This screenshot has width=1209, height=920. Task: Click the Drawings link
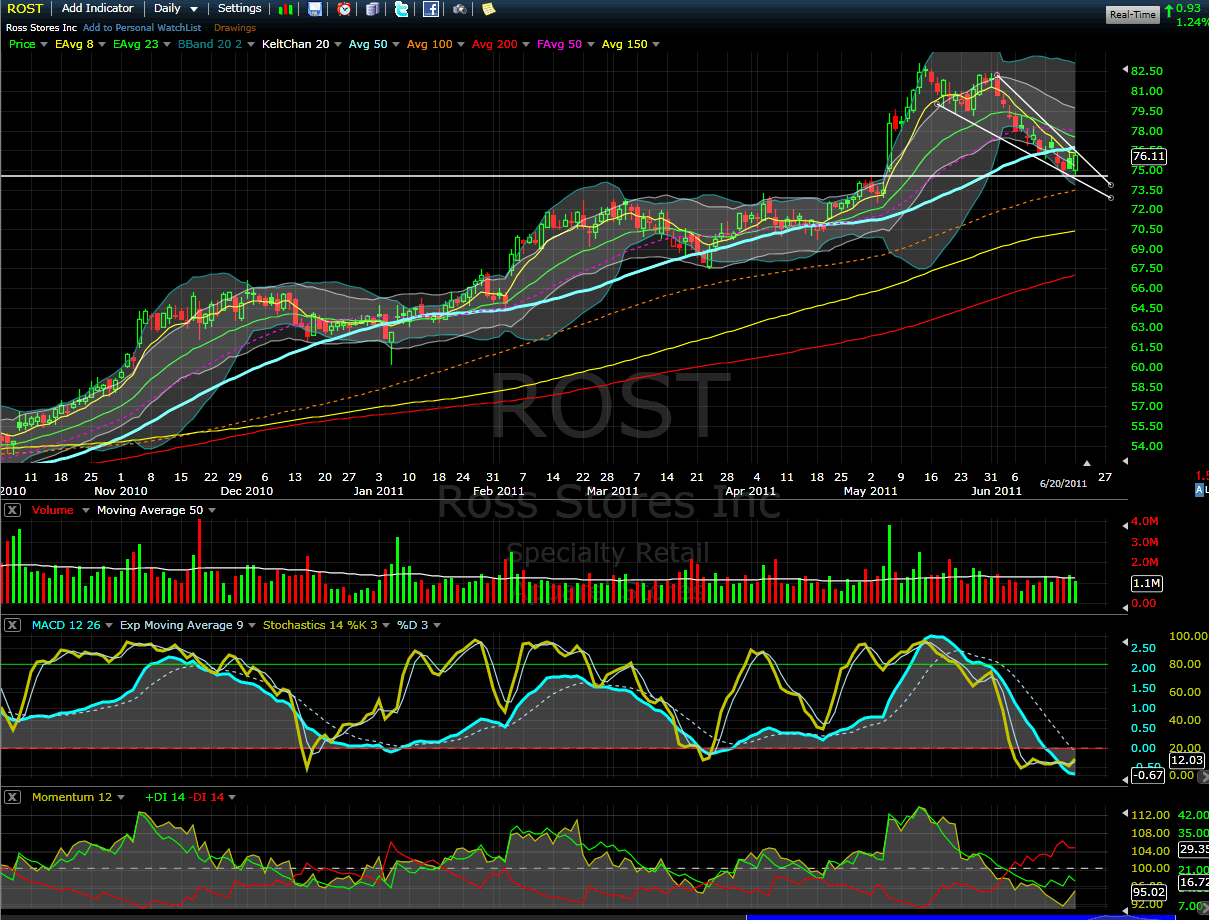click(235, 28)
